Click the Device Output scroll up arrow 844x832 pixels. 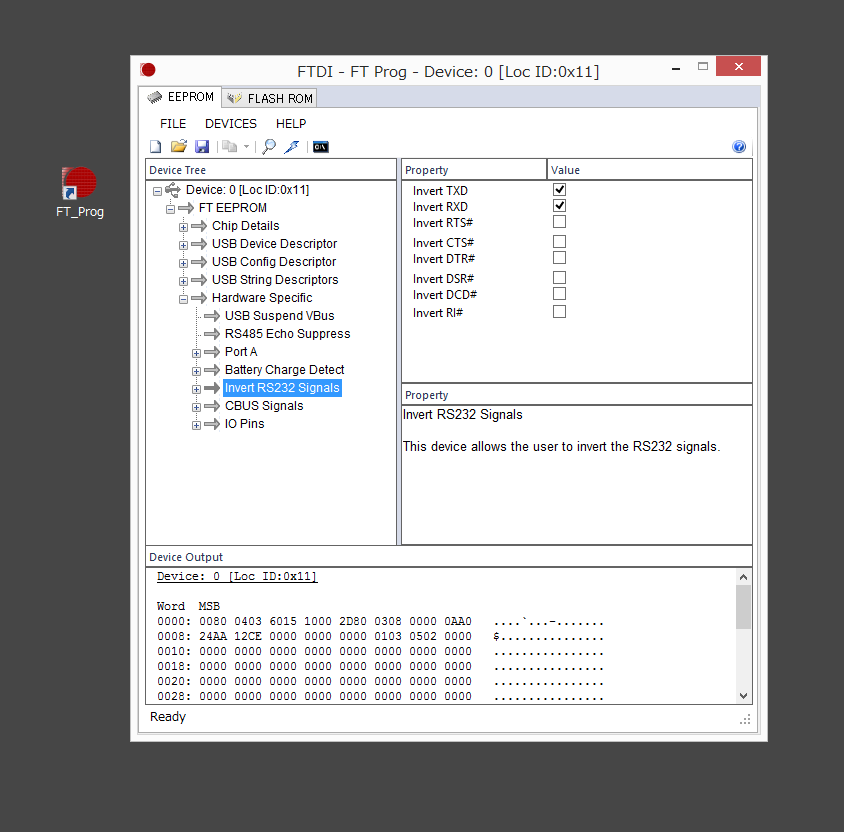(x=743, y=577)
